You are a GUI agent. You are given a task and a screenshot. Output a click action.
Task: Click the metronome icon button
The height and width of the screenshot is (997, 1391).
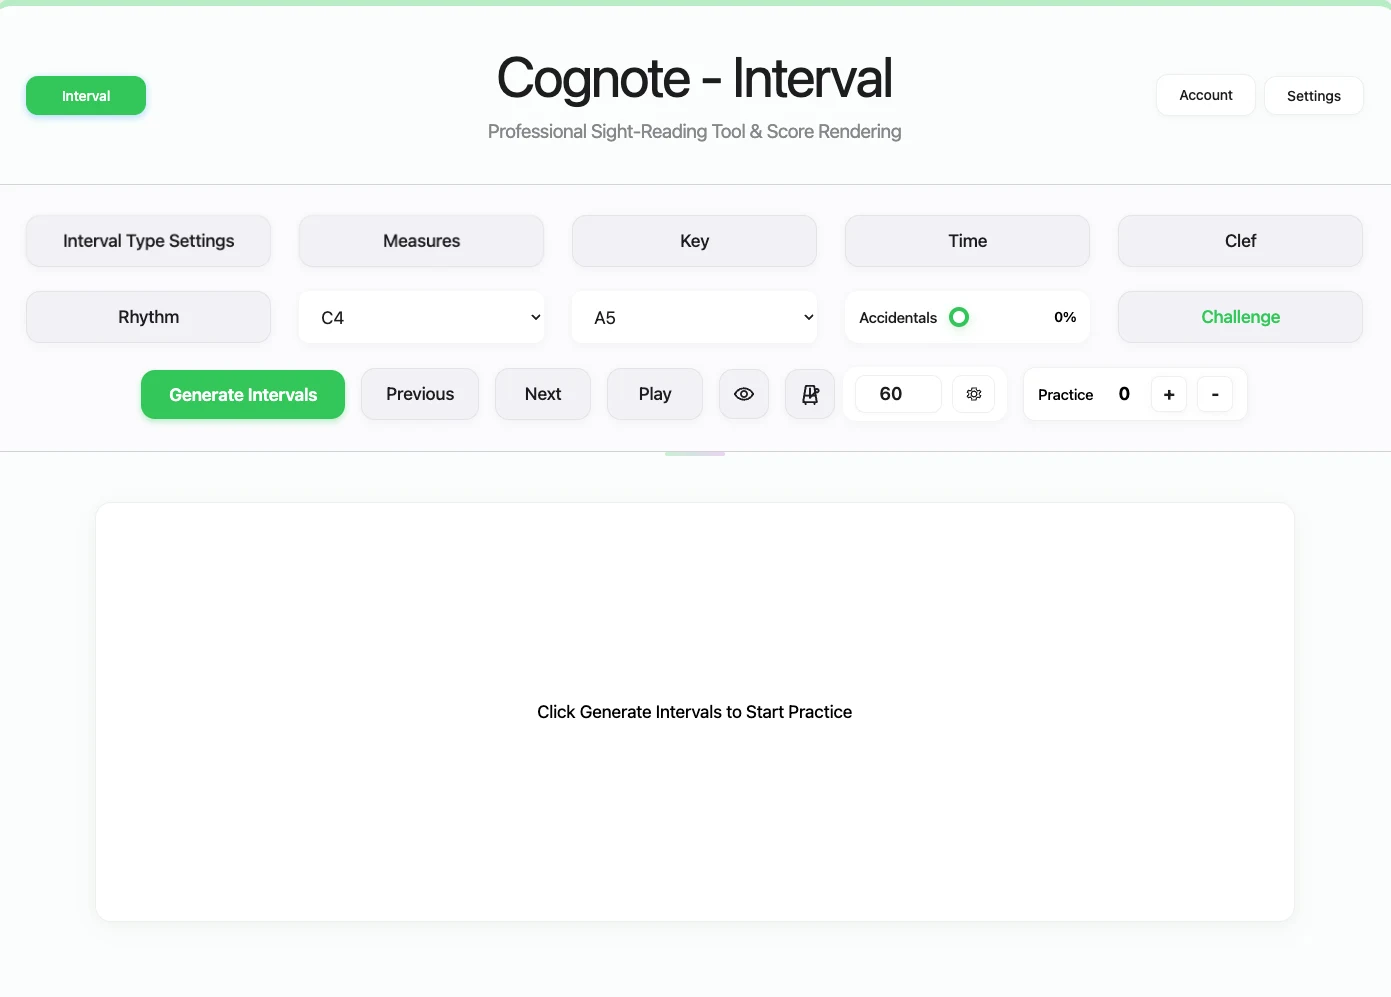tap(810, 394)
